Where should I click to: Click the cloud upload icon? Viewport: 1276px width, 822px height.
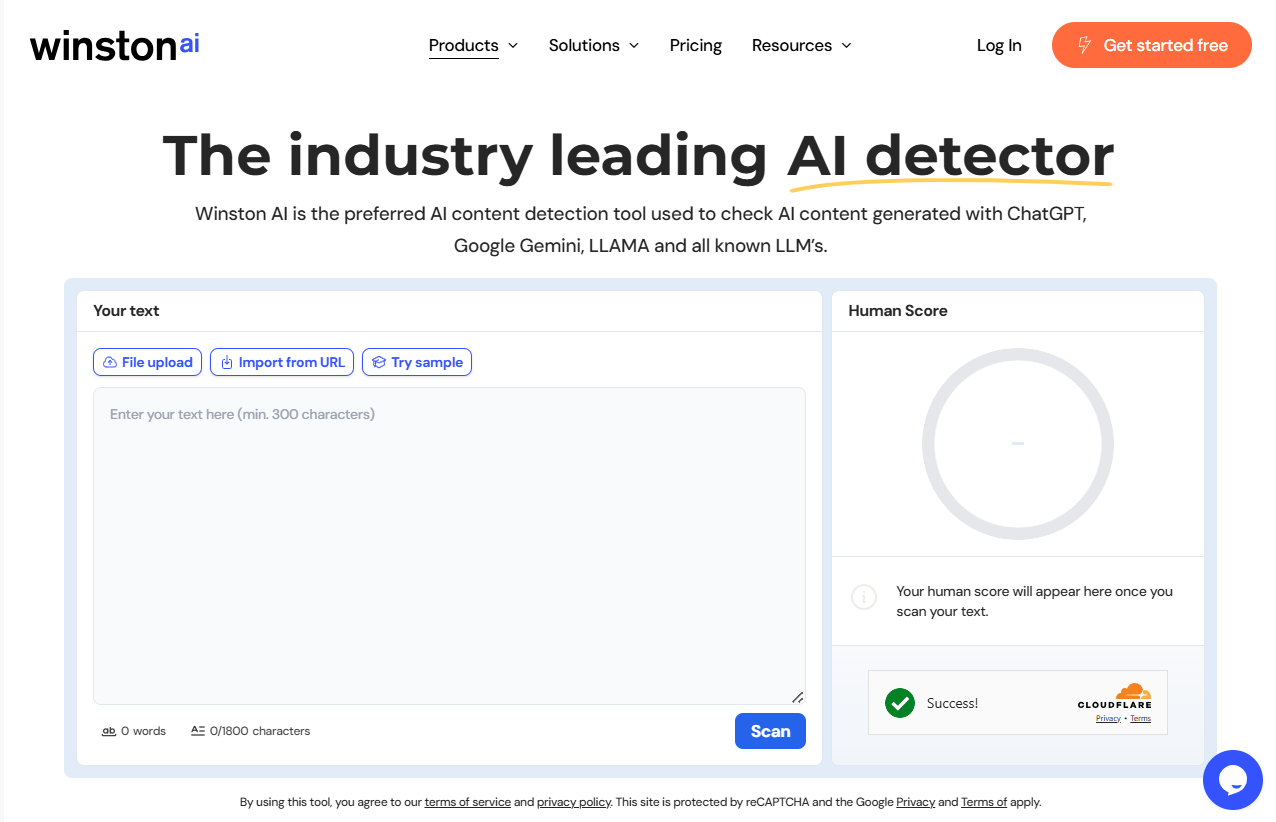point(110,362)
